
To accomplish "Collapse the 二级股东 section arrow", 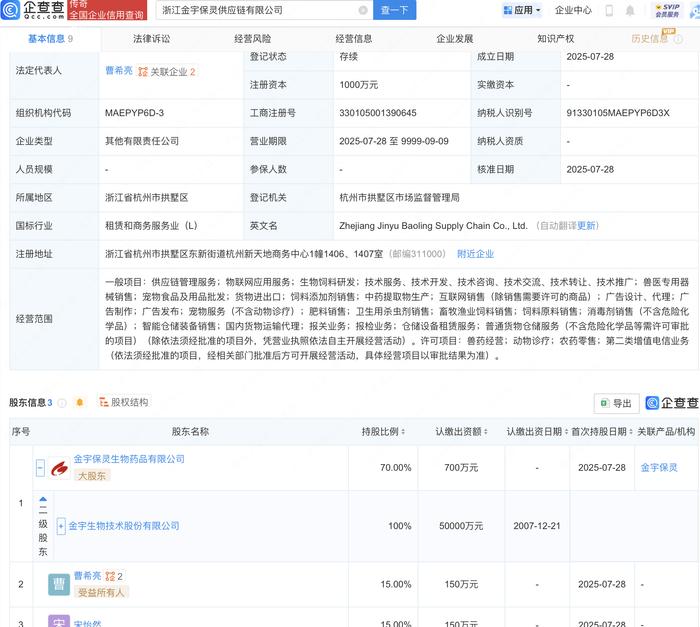I will 43,499.
